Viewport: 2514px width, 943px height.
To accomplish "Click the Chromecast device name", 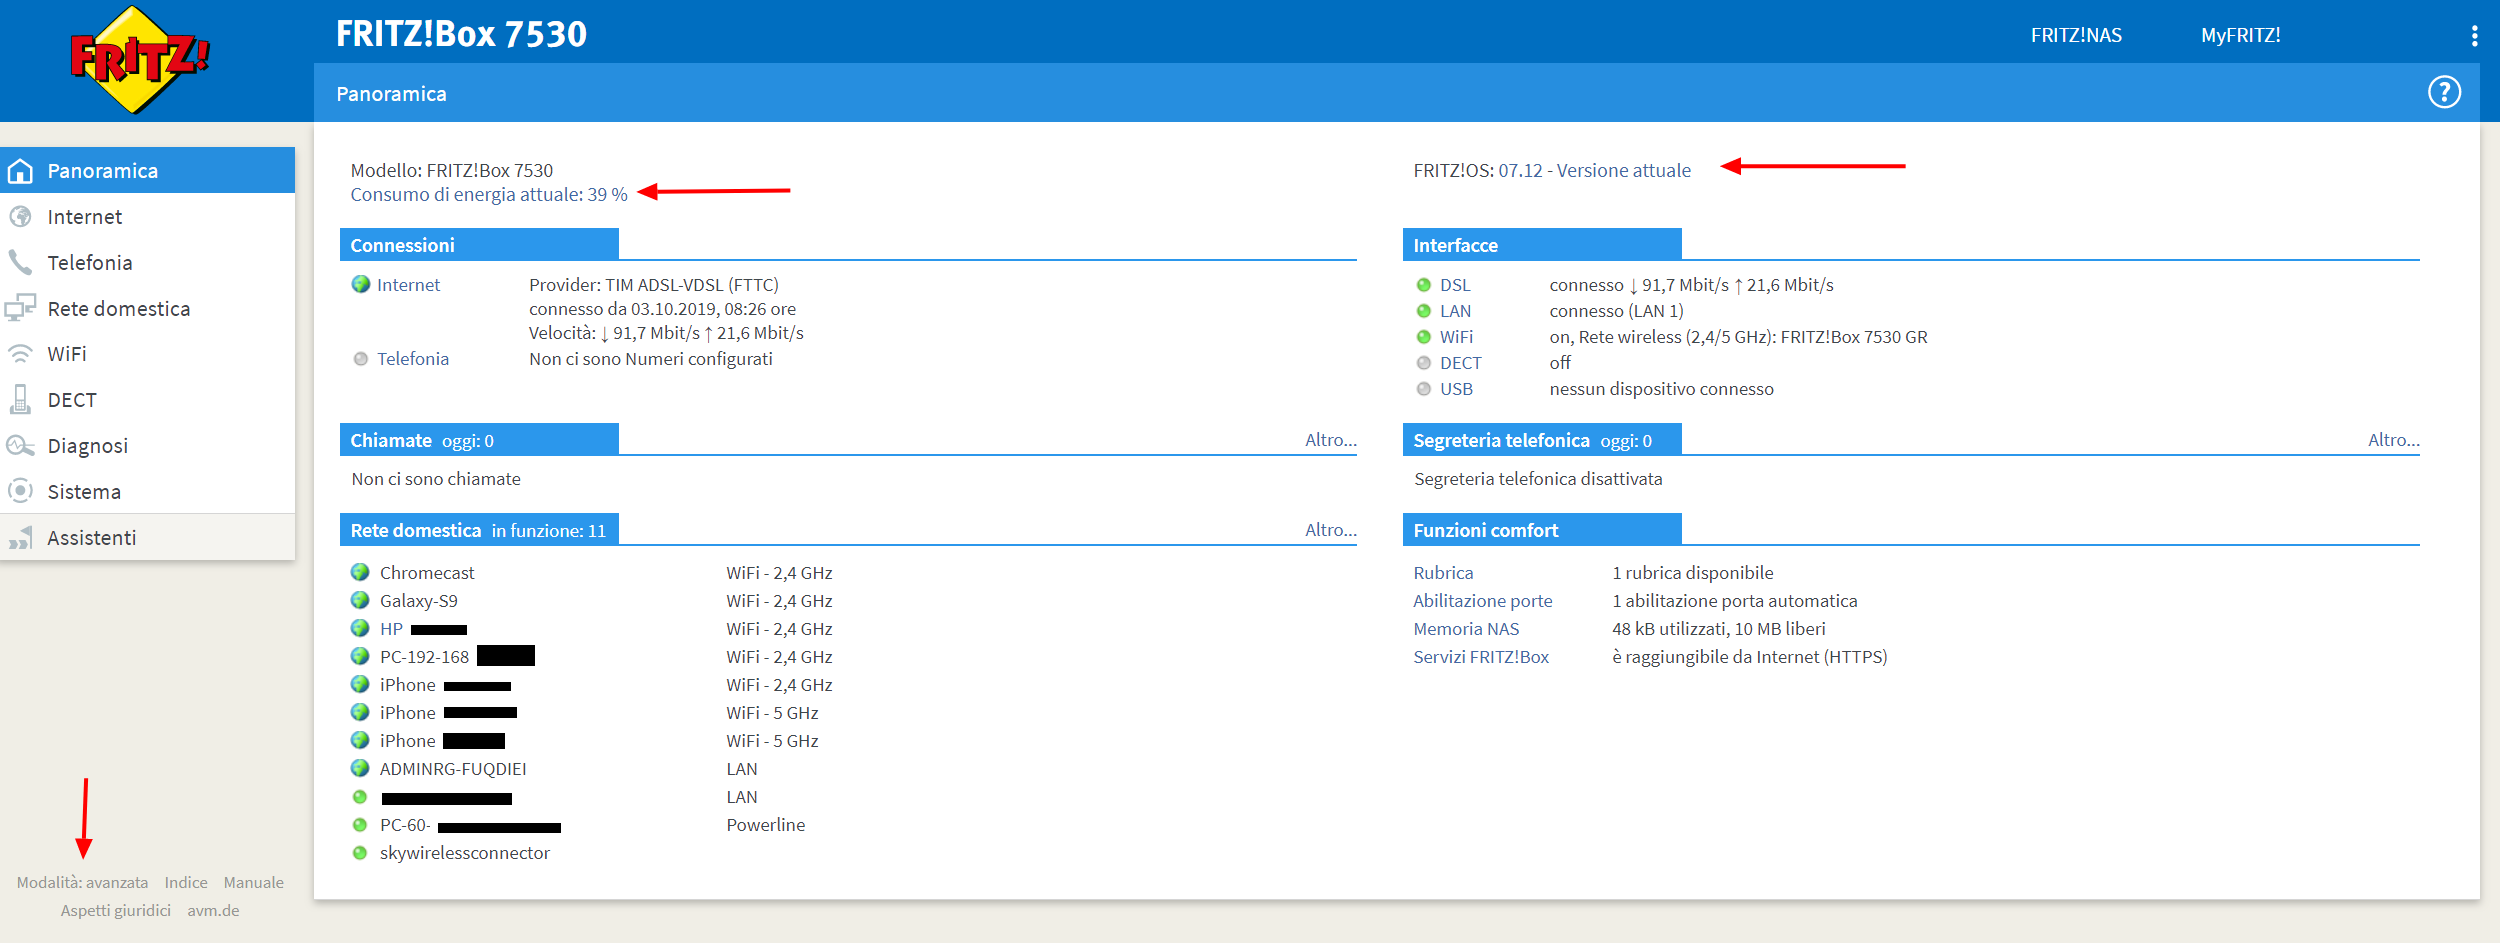I will (x=427, y=573).
